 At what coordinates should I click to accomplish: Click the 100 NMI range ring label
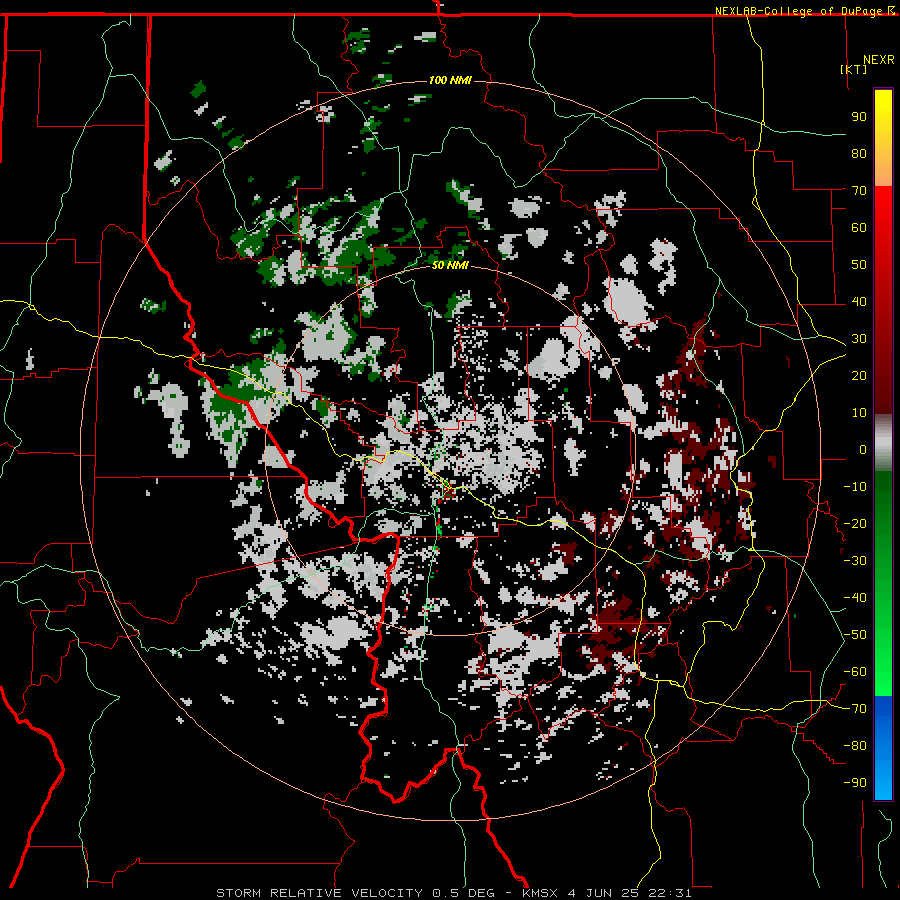[x=450, y=80]
